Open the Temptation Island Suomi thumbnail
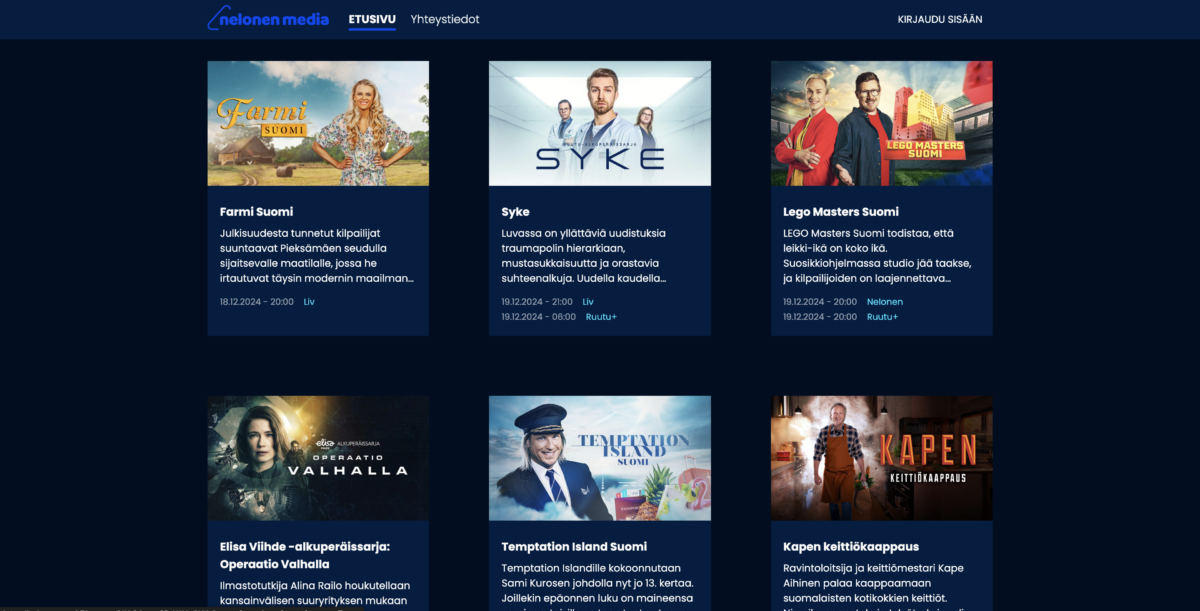Image resolution: width=1200 pixels, height=611 pixels. pyautogui.click(x=600, y=458)
